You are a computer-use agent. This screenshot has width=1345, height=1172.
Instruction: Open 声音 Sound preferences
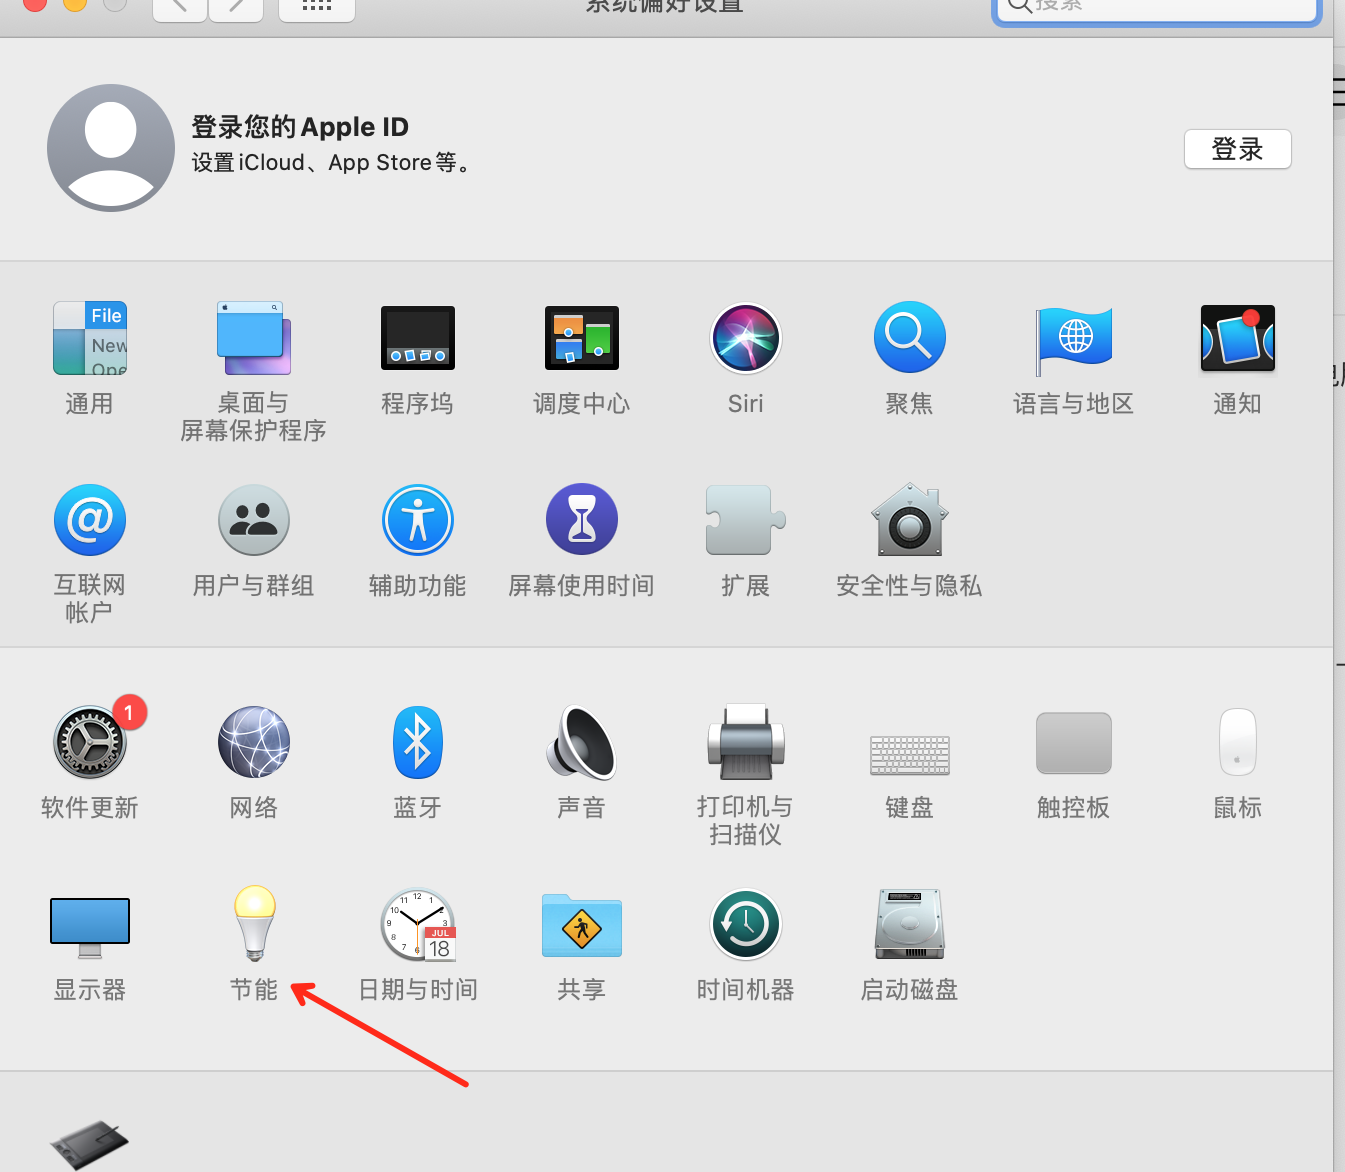tap(581, 743)
